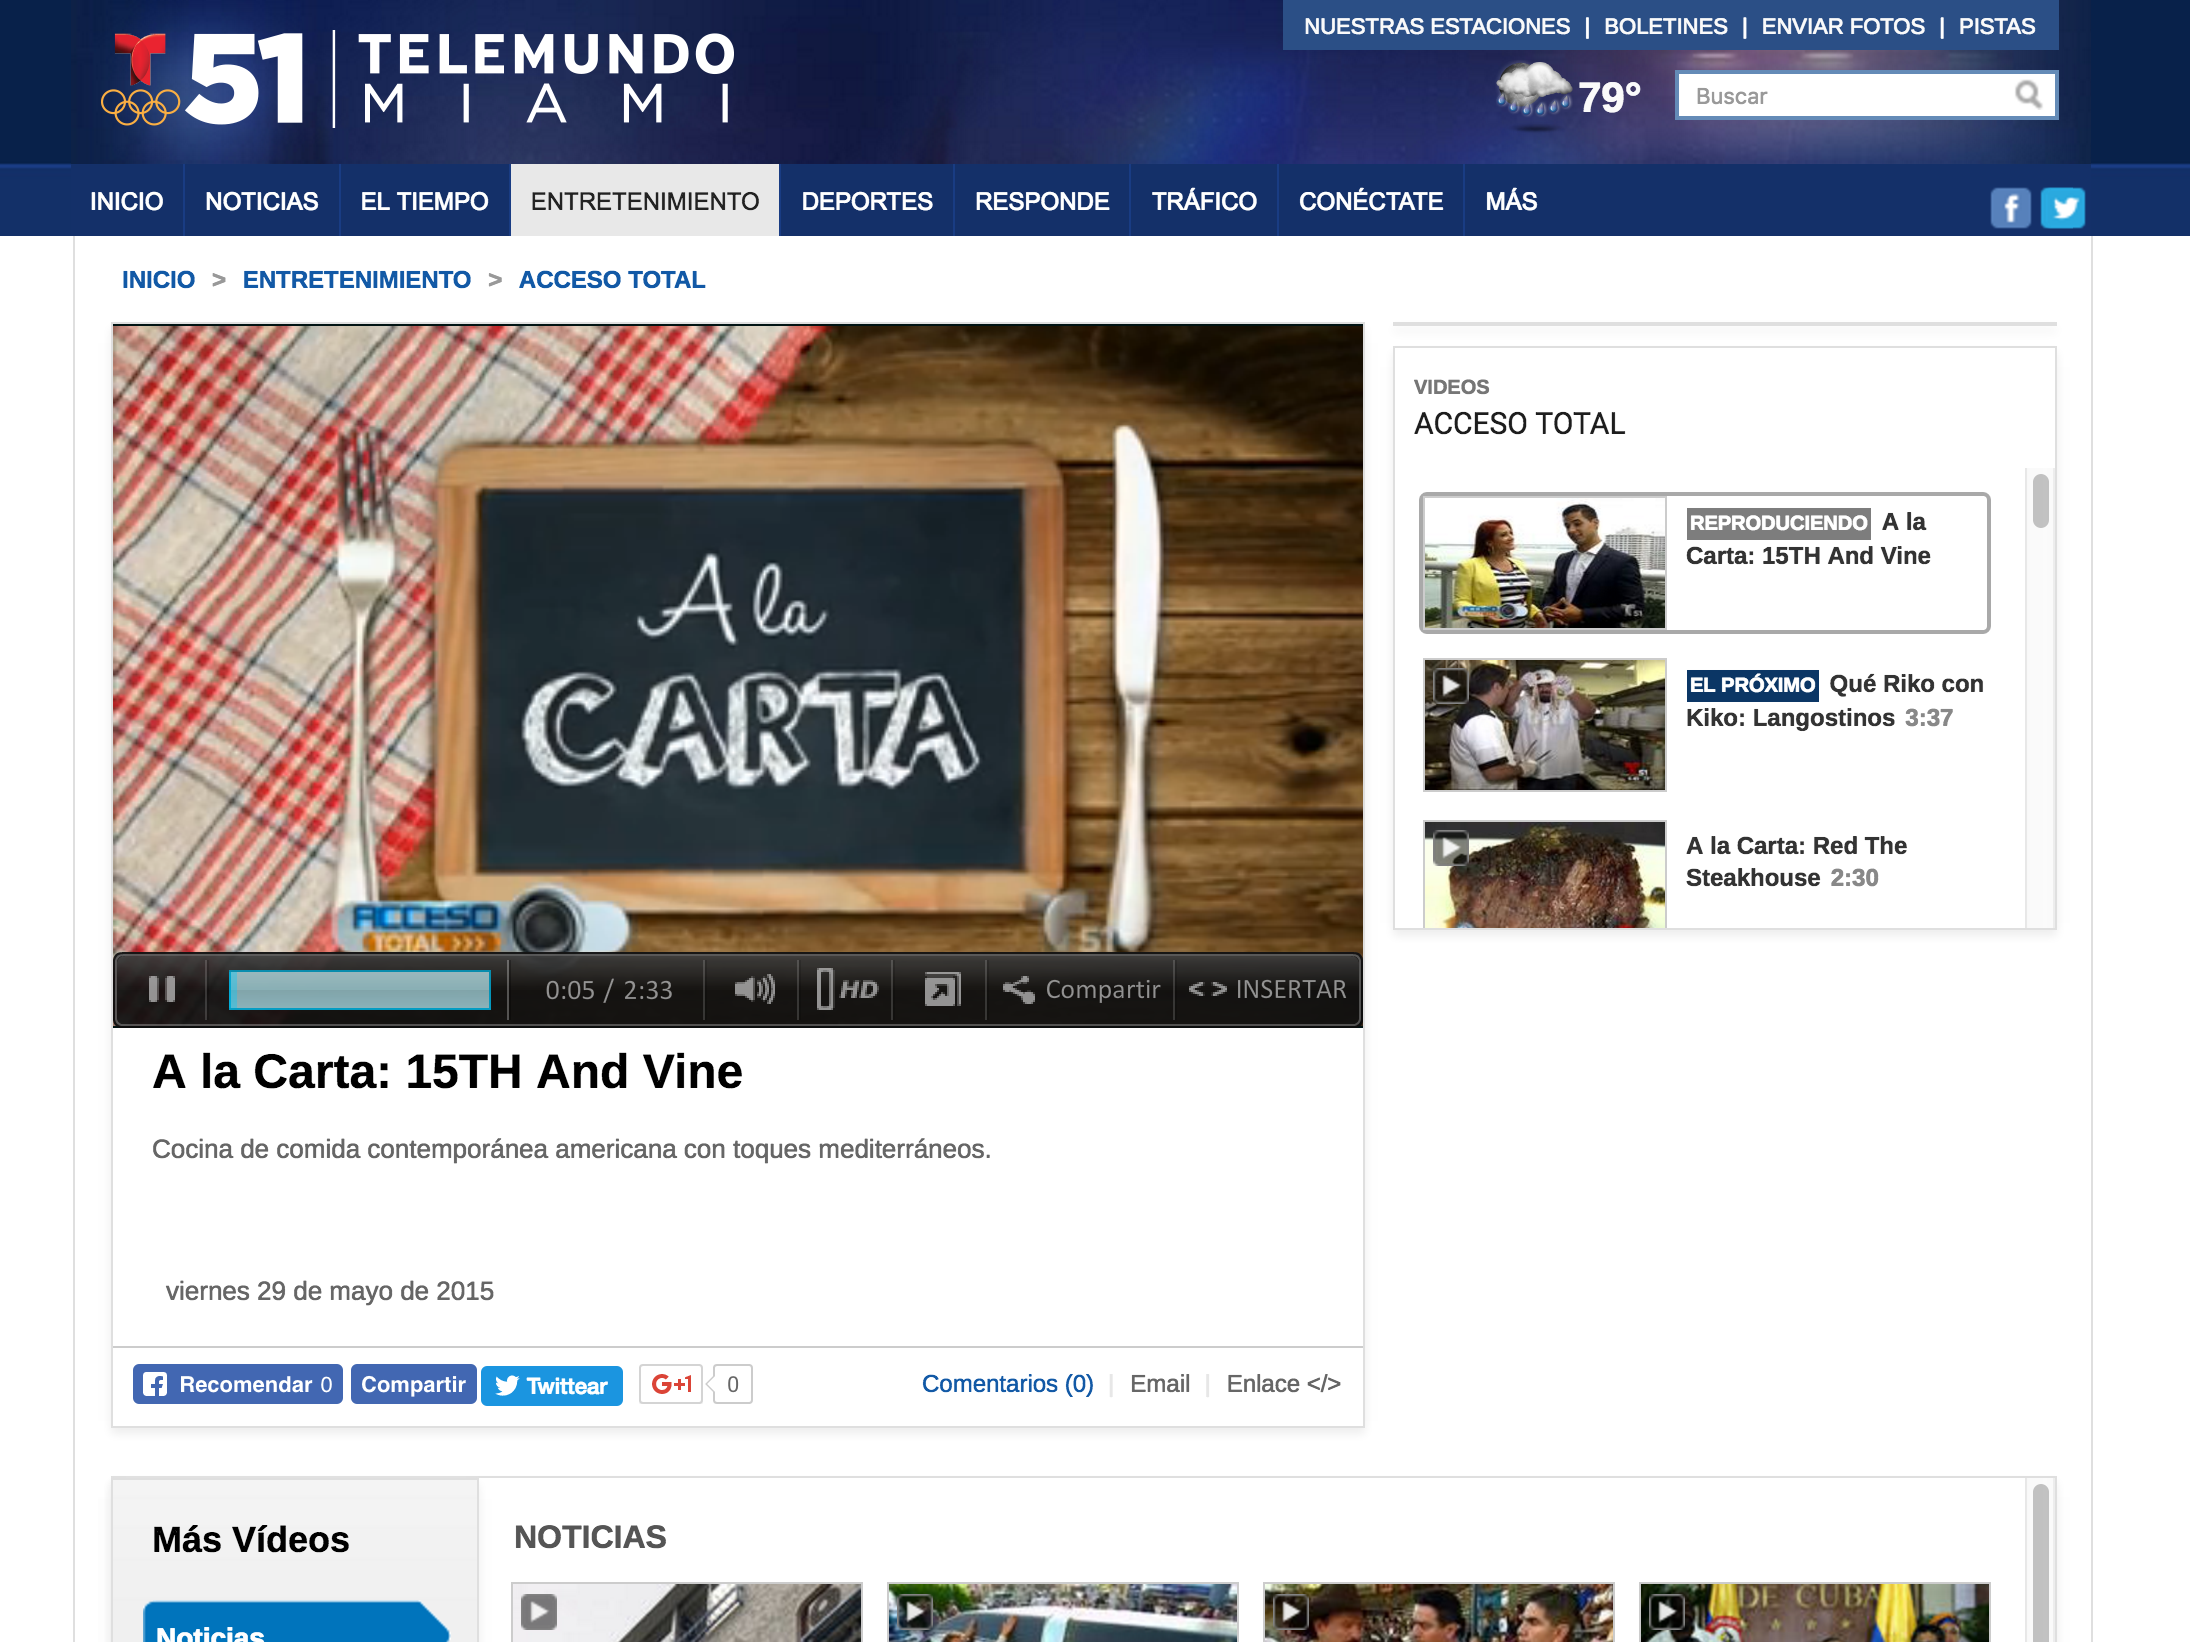
Task: Click the A la Carta video title heading
Action: pyautogui.click(x=448, y=1072)
